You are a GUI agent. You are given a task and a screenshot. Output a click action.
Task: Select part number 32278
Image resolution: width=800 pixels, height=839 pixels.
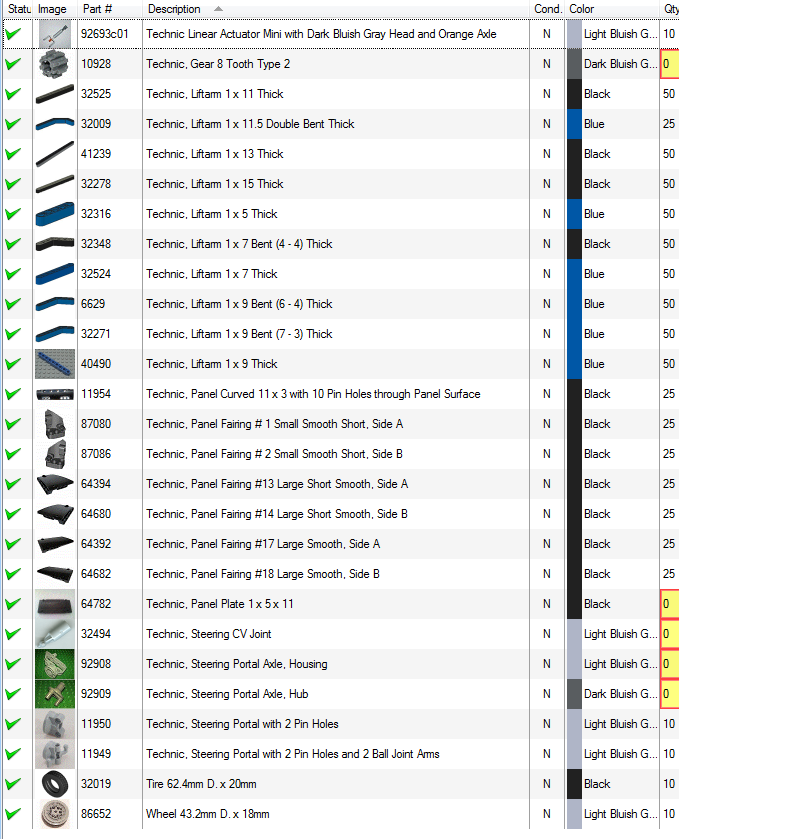pos(96,184)
